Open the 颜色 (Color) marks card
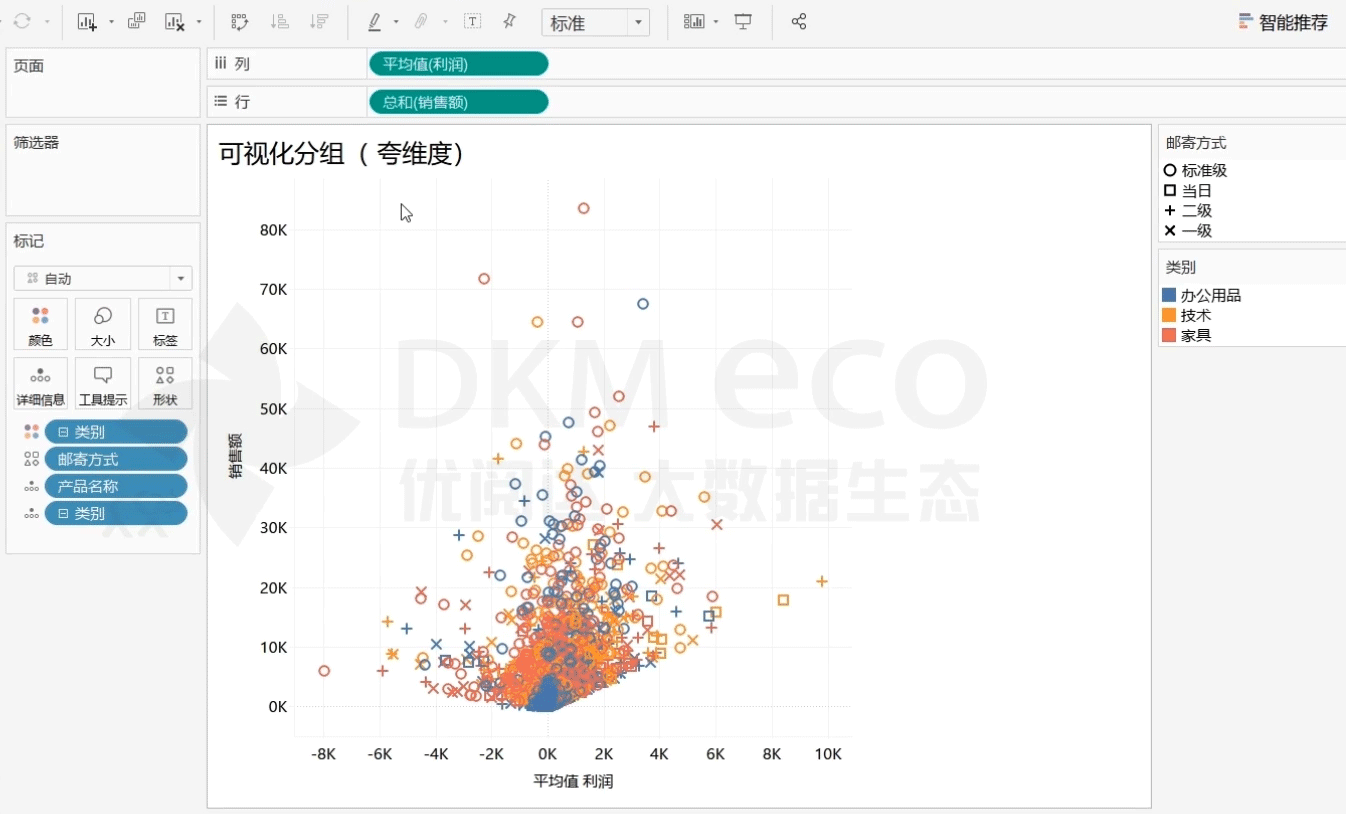This screenshot has height=814, width=1346. (x=40, y=324)
